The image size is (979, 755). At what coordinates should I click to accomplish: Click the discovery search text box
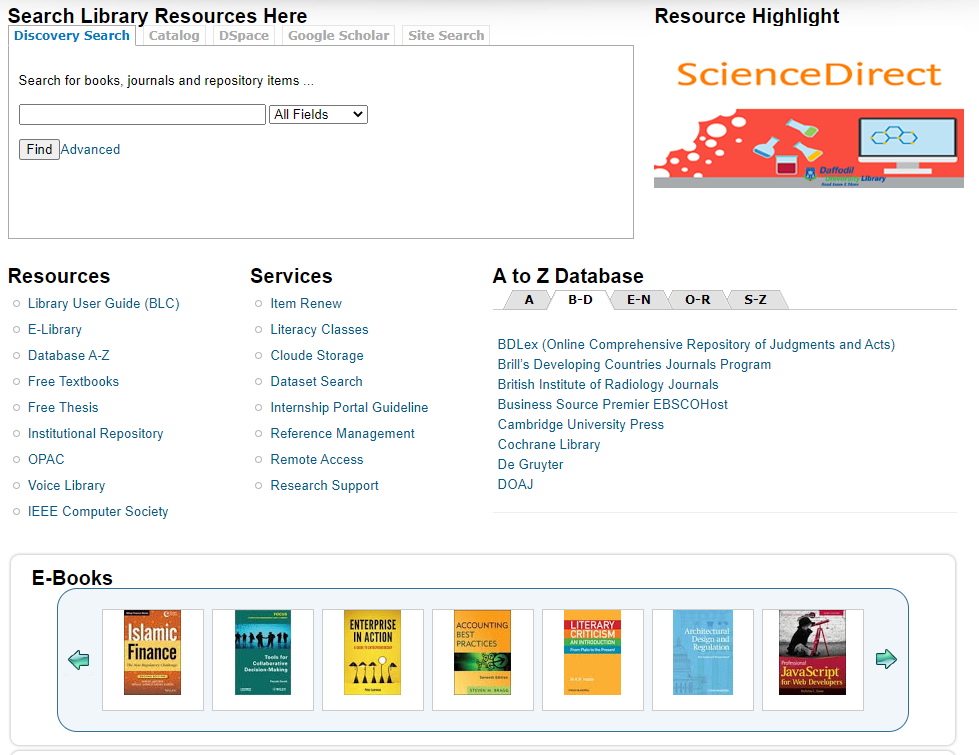point(142,114)
